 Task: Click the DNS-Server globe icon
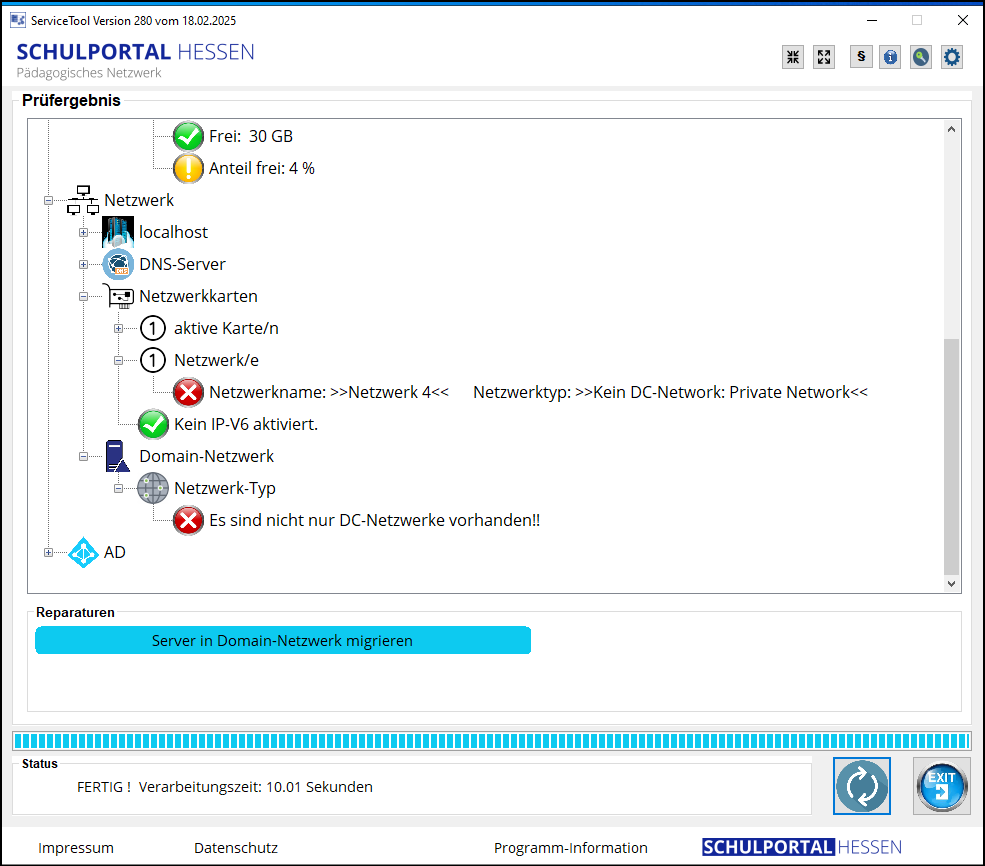118,264
